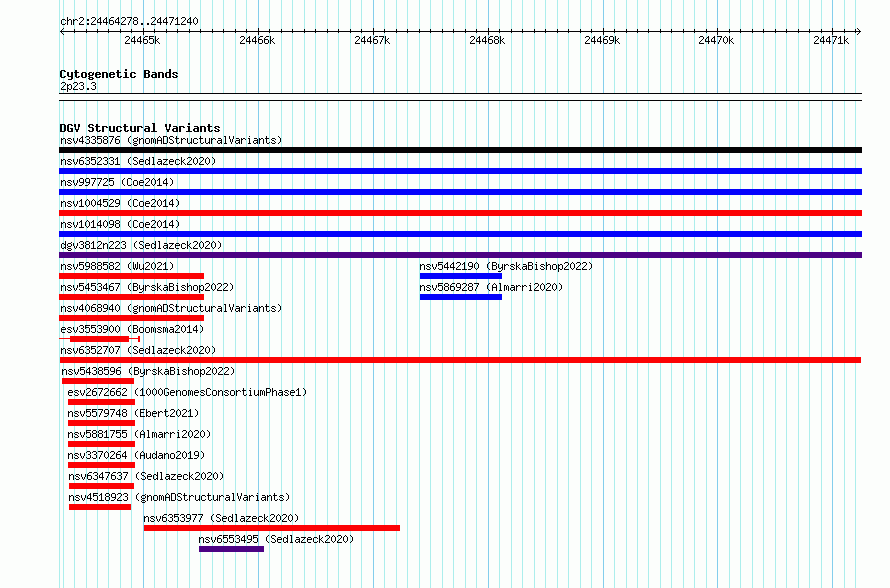Screen dimensions: 890x588
Task: Open variant nsv6347637 (Sedlazeck2020) label
Action: (146, 476)
